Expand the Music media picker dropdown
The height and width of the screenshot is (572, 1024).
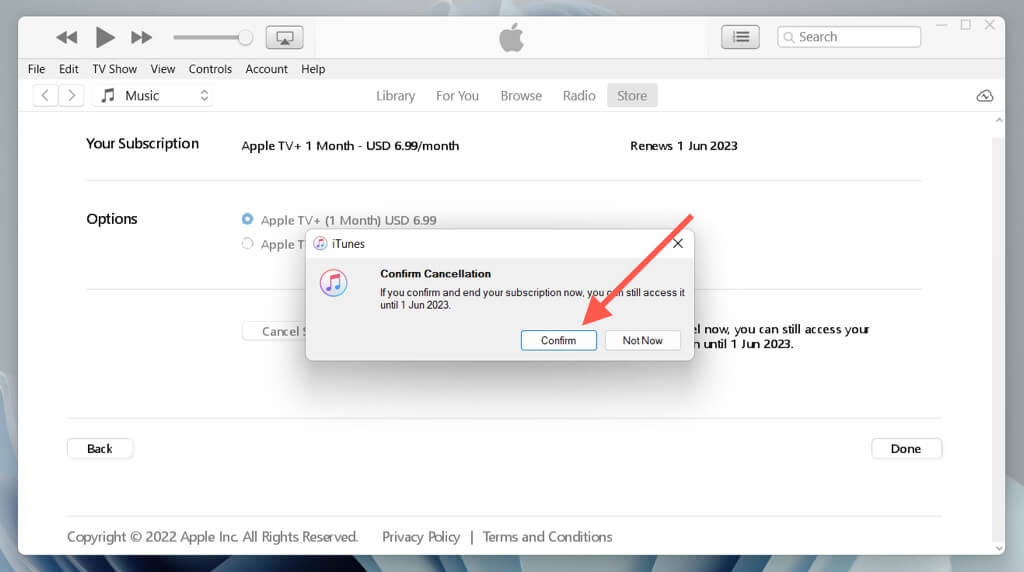click(x=154, y=96)
